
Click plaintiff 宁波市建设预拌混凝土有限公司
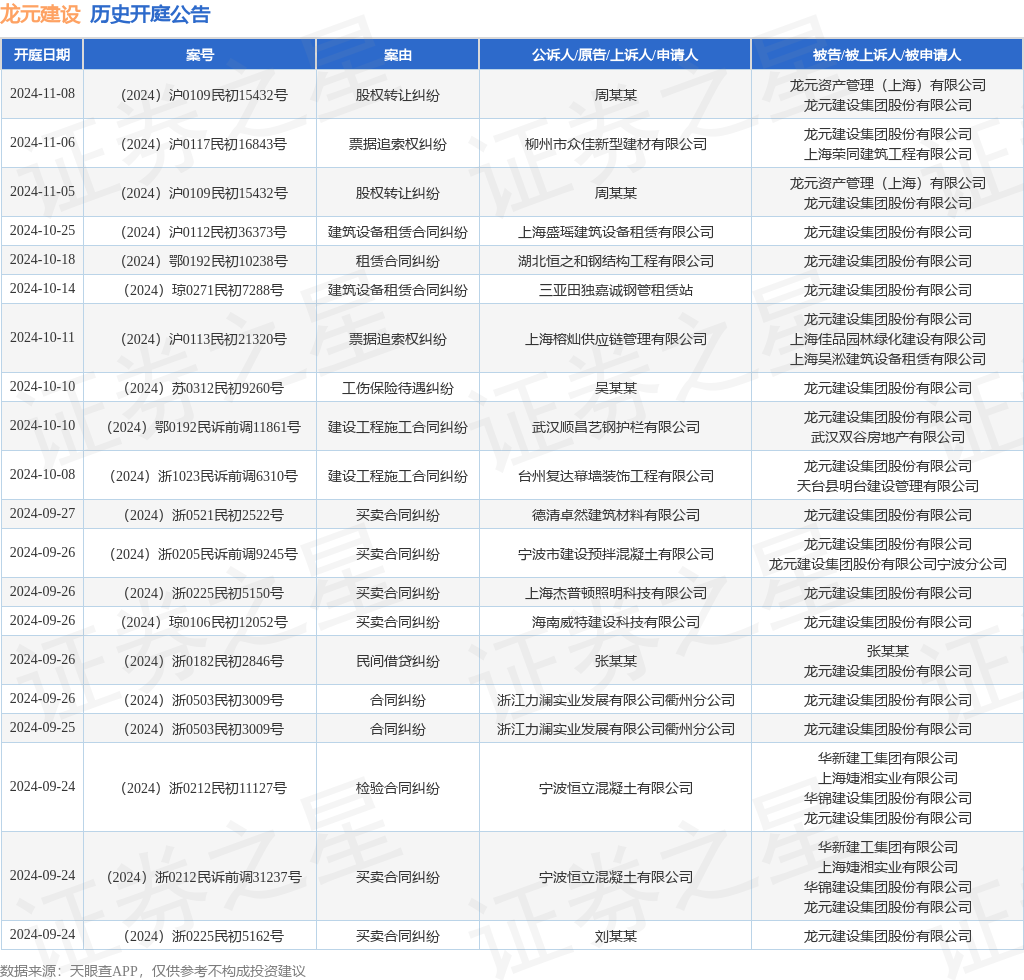[616, 554]
